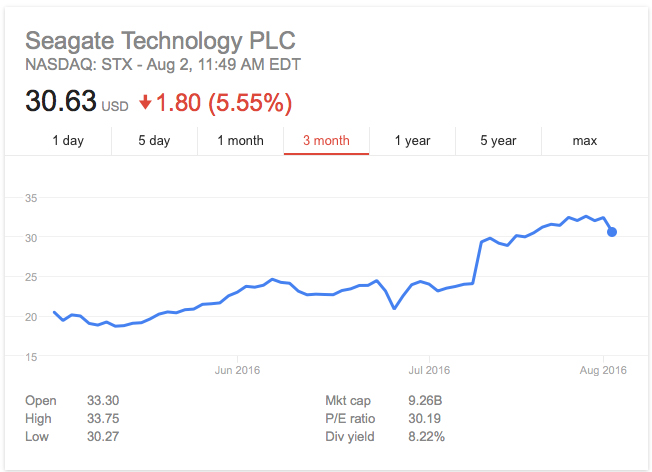Click the Open value 33.30
Screen dimensions: 652x472
[x=103, y=400]
